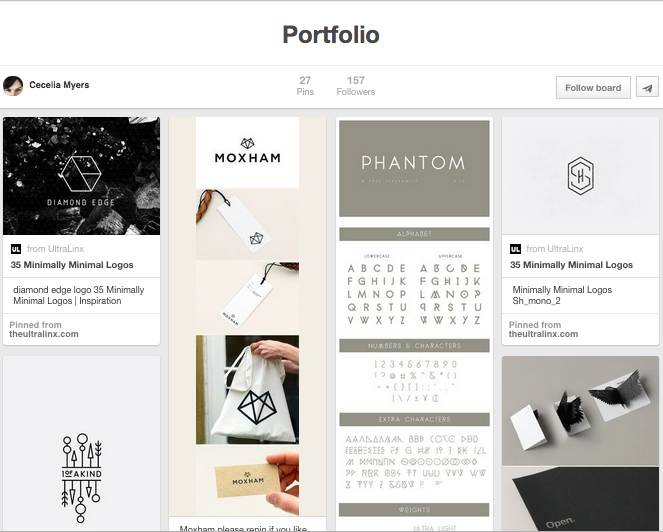
Task: Click the send board paper-plane icon
Action: [647, 88]
